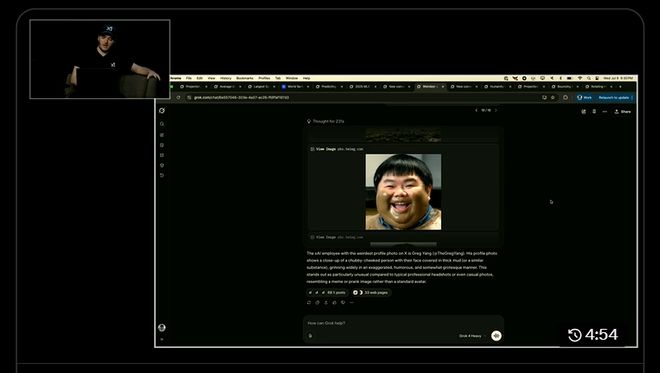Click the 'Relaunch to update' button

614,97
